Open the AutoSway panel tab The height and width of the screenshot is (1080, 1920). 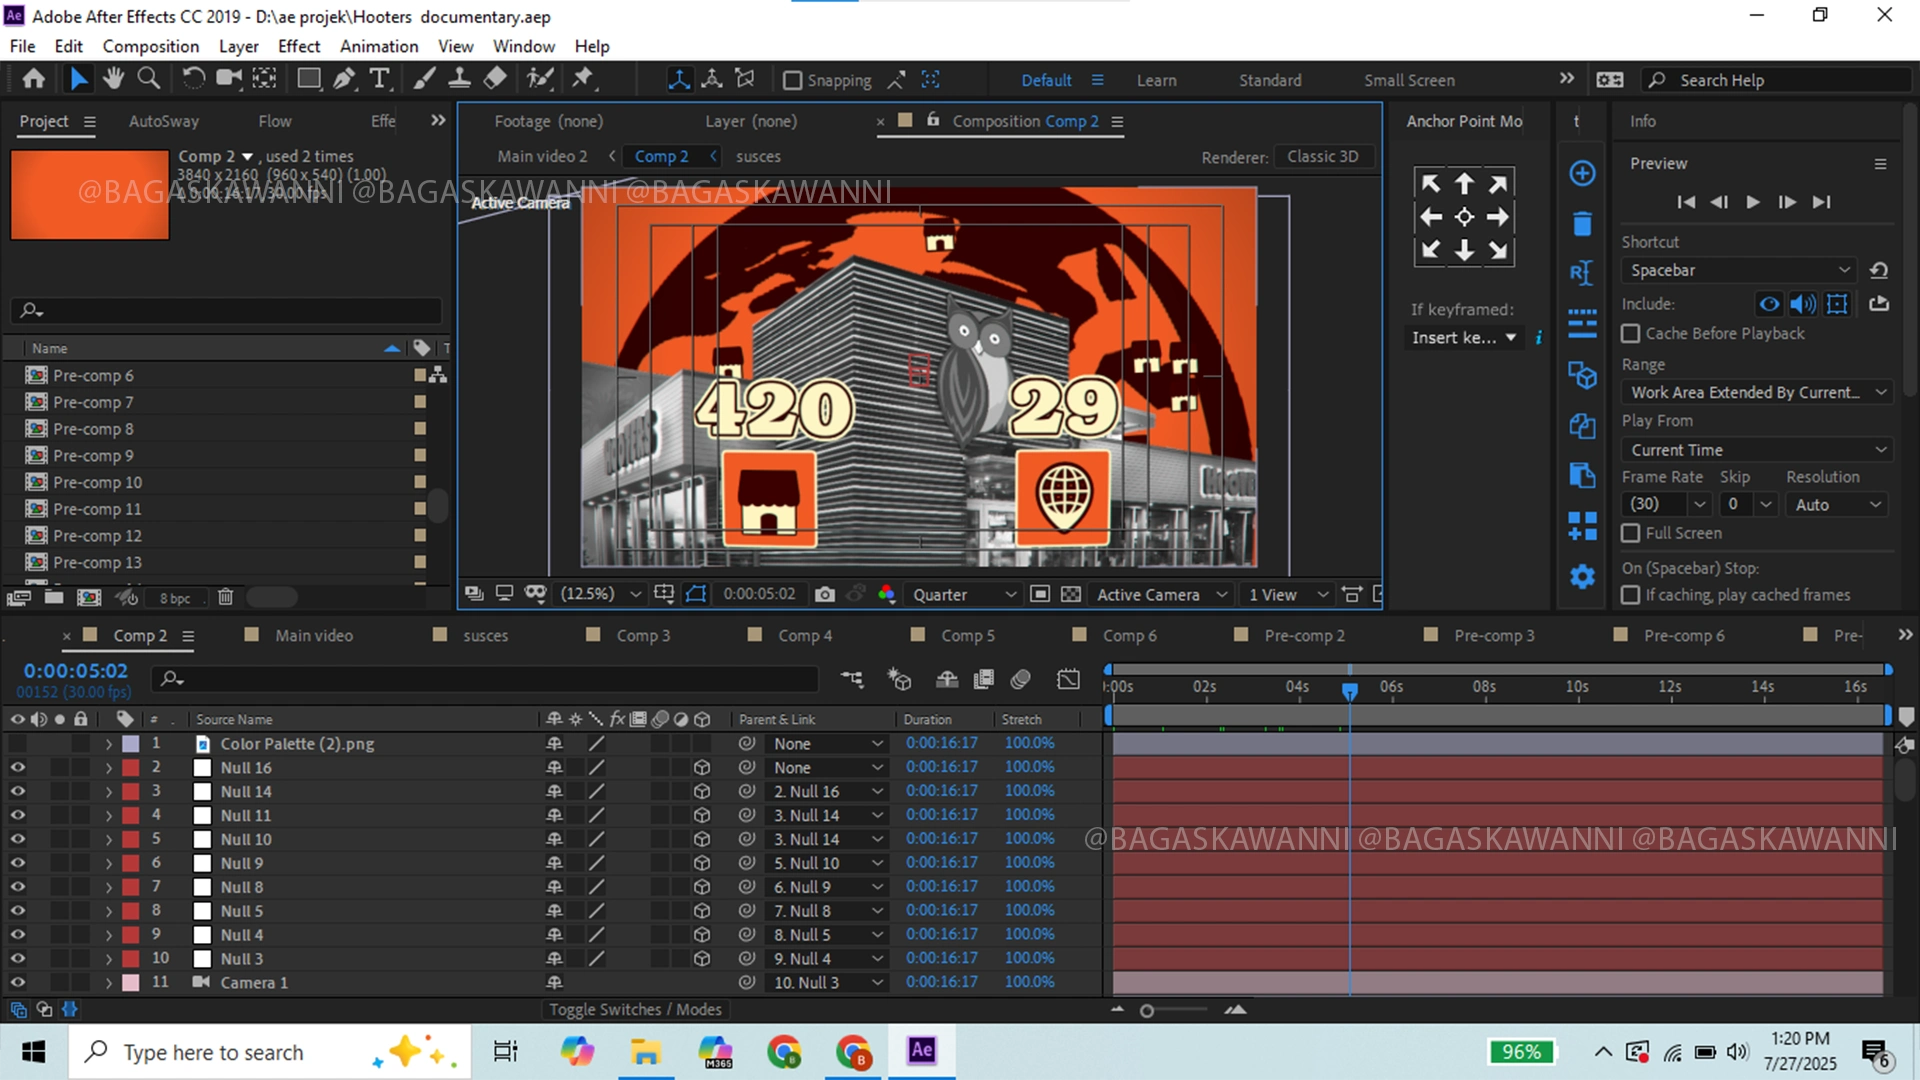click(164, 121)
